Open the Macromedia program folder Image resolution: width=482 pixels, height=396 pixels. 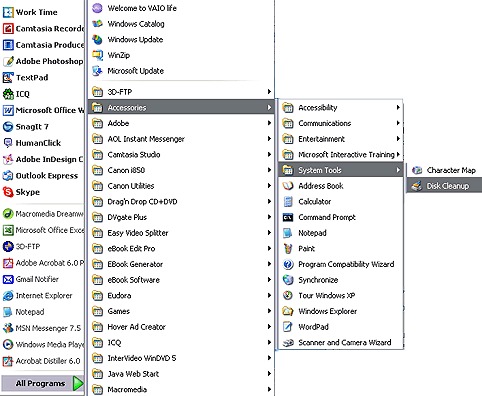tap(181, 389)
